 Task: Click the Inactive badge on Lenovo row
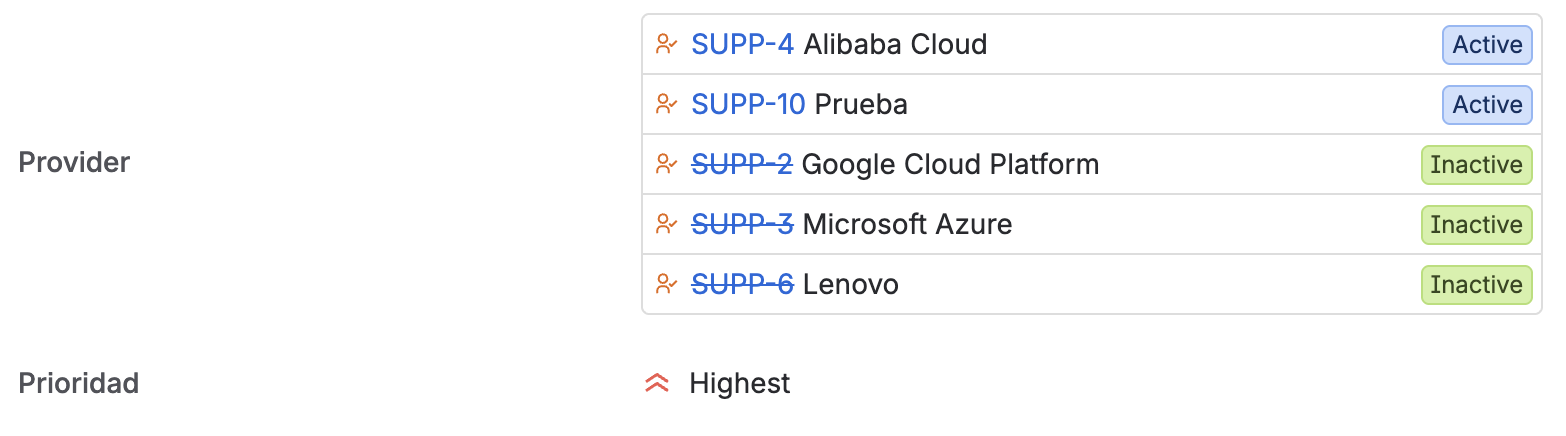(x=1477, y=285)
